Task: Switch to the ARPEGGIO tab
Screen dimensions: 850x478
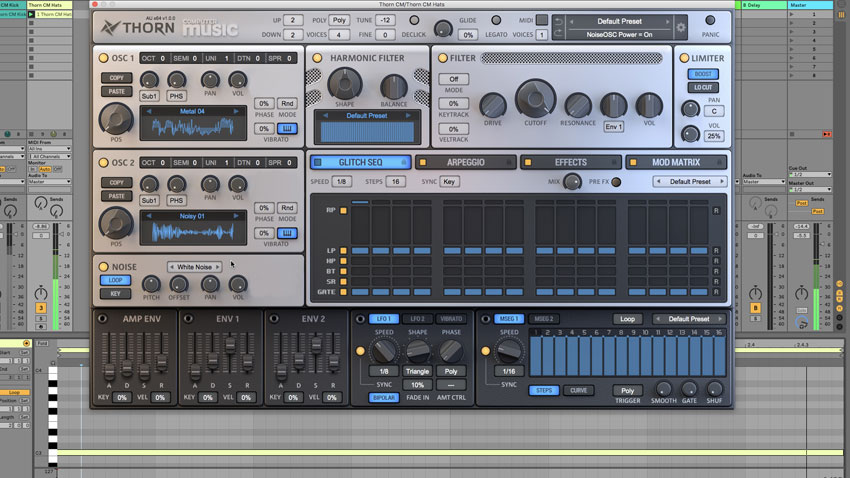Action: tap(466, 162)
